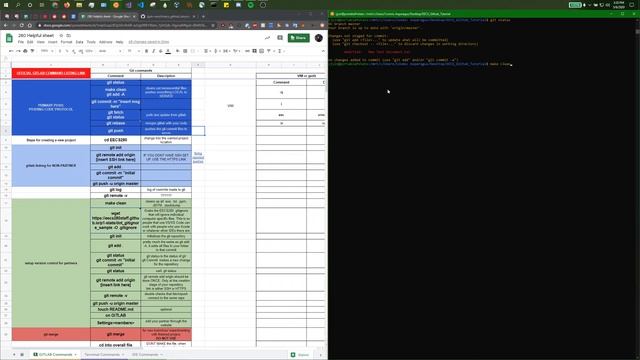This screenshot has width=640, height=360.
Task: Open the activity trend icon near Share
Action: point(267,38)
